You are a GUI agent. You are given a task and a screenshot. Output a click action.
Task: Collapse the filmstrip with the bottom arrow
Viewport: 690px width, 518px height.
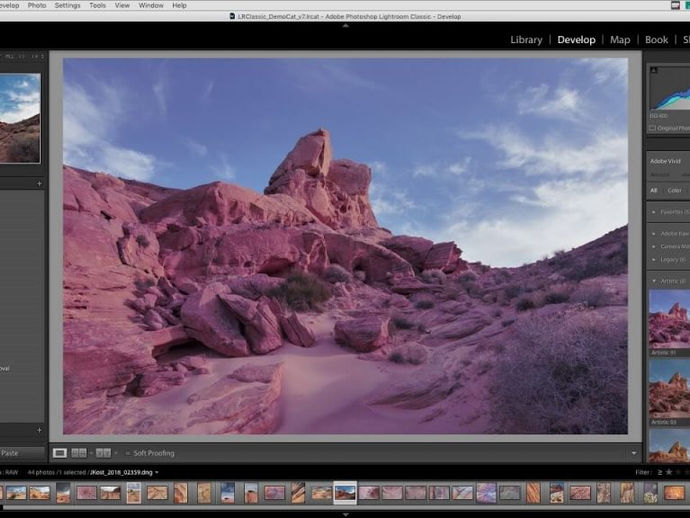click(345, 514)
